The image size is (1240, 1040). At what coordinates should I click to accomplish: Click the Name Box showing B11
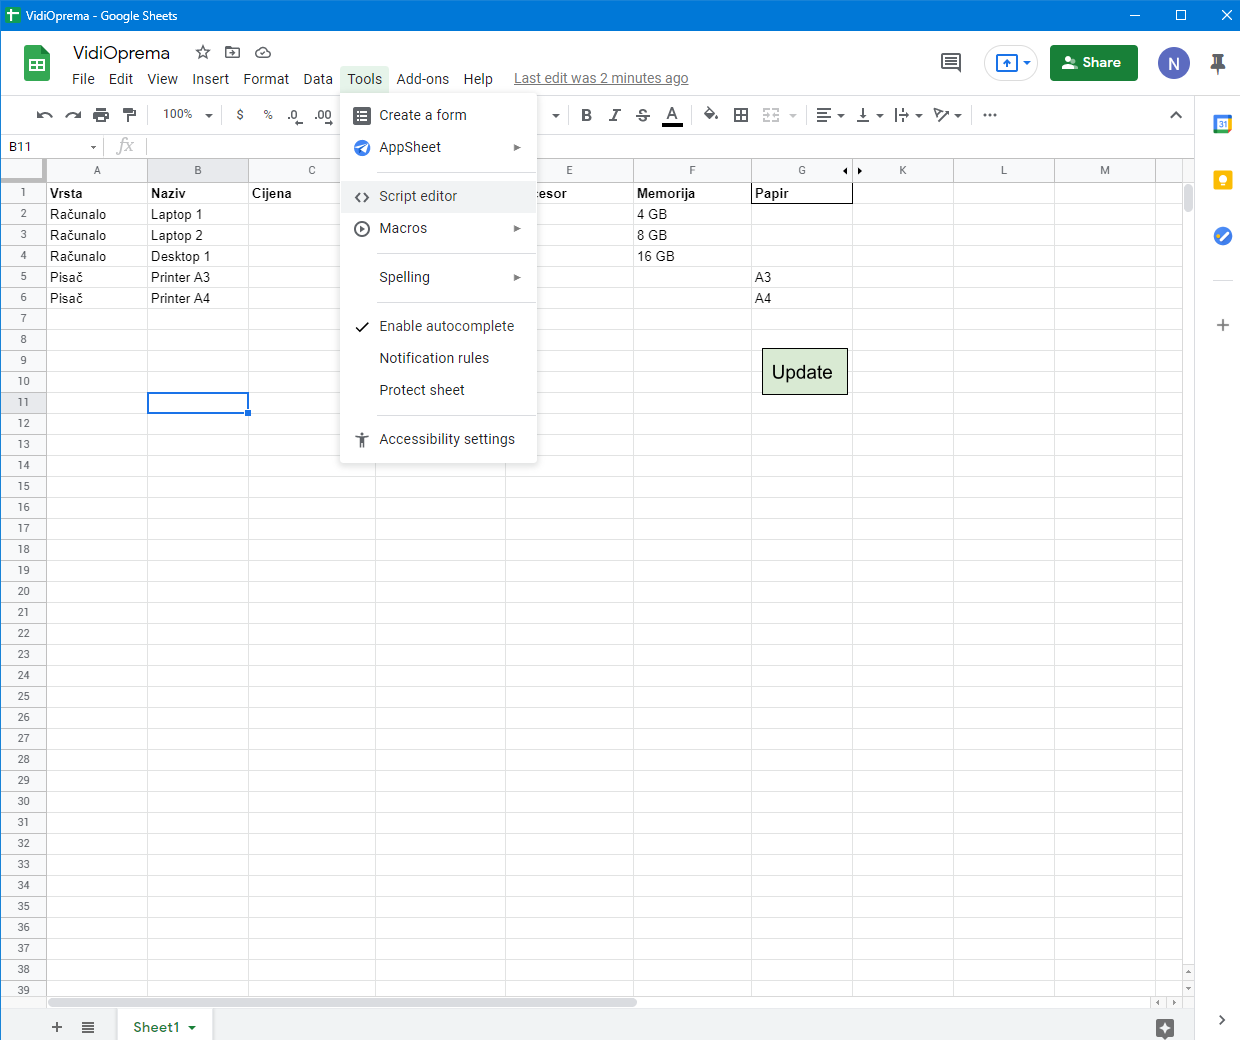(50, 147)
